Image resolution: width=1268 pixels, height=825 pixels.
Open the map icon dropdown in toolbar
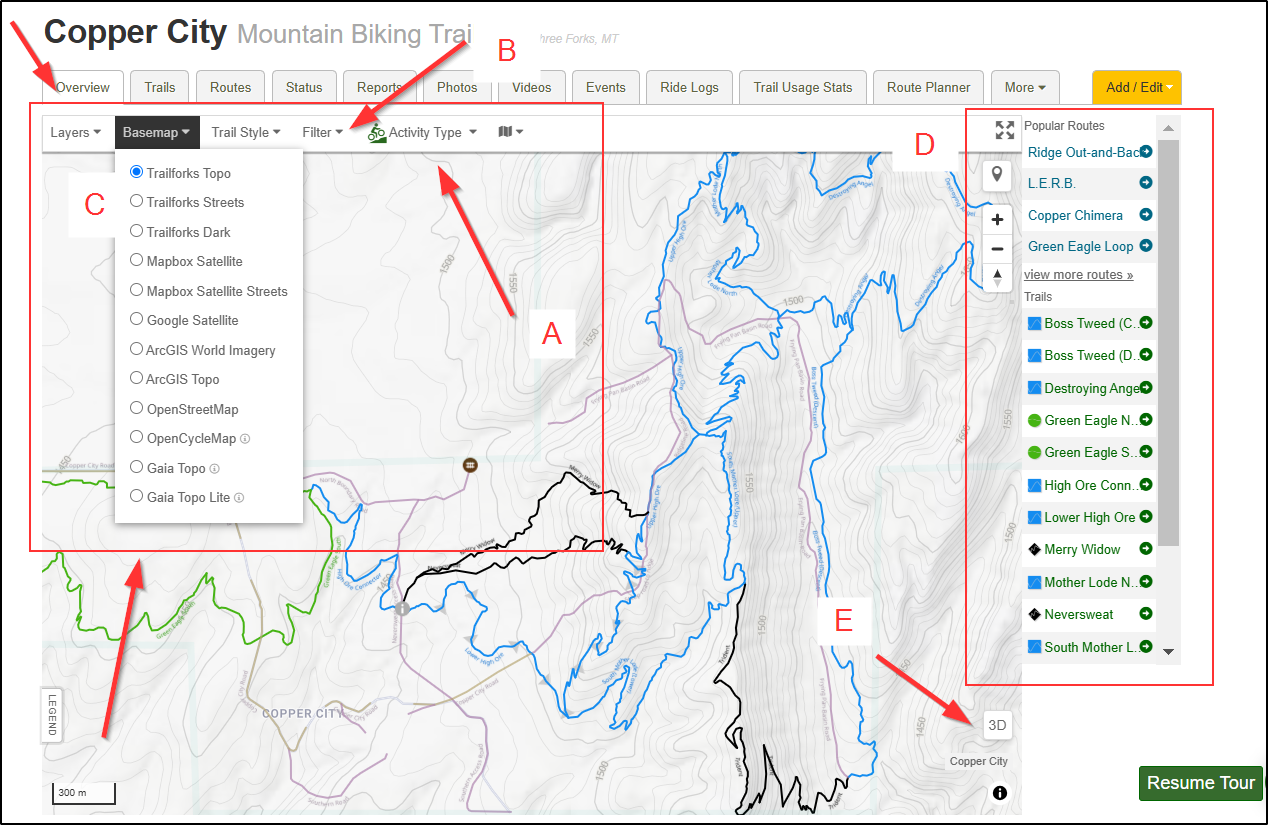click(x=510, y=132)
